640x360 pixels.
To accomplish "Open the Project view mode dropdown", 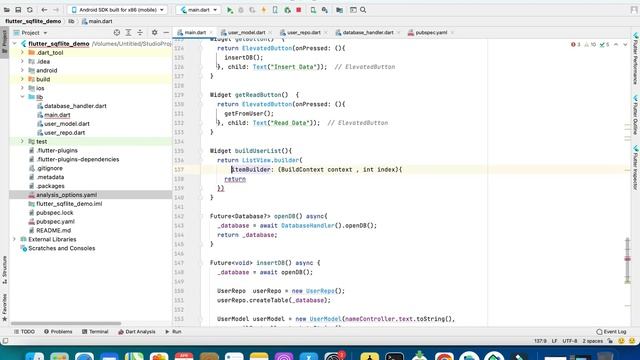I will 31,33.
